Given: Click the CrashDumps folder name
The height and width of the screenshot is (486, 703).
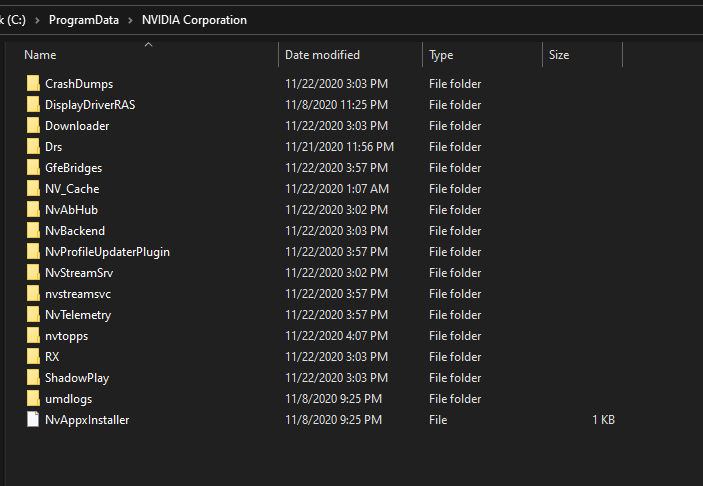Looking at the screenshot, I should click(79, 84).
